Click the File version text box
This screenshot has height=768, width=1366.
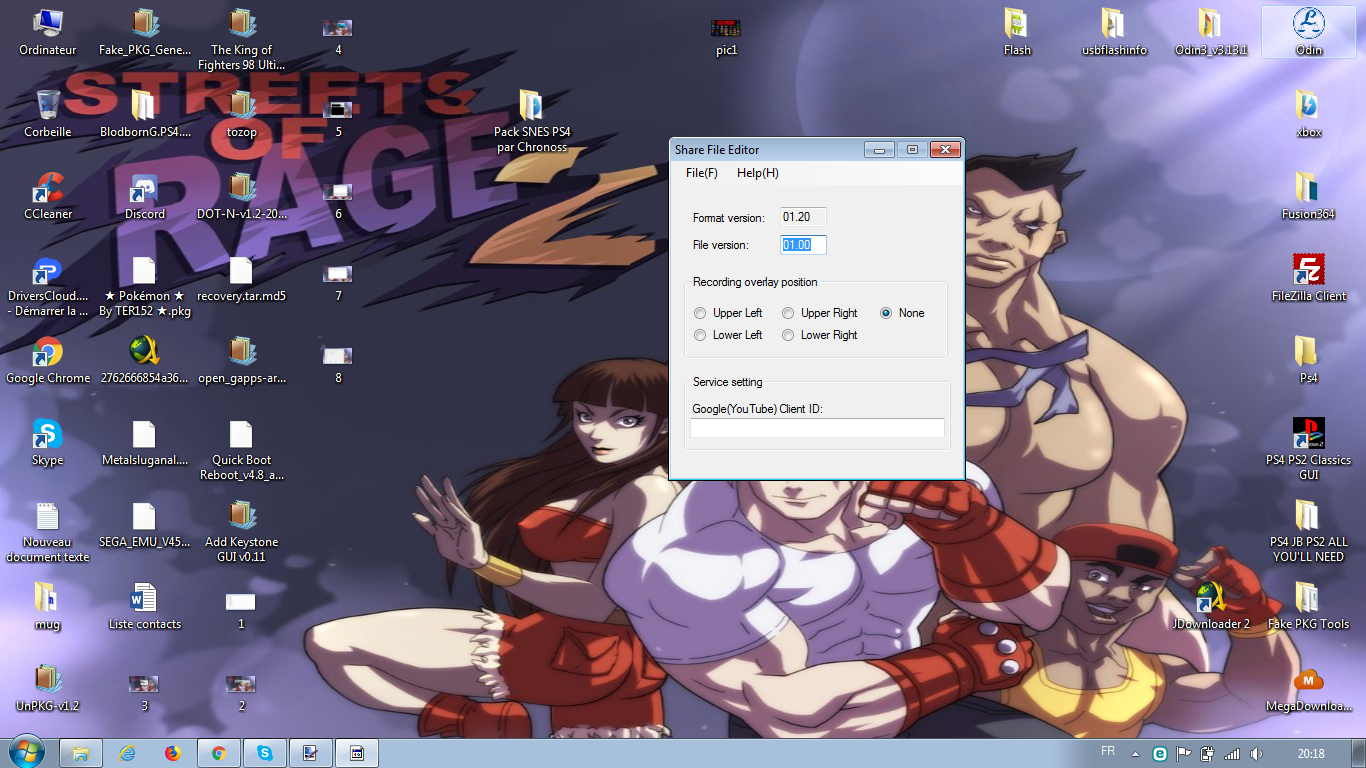click(x=803, y=245)
